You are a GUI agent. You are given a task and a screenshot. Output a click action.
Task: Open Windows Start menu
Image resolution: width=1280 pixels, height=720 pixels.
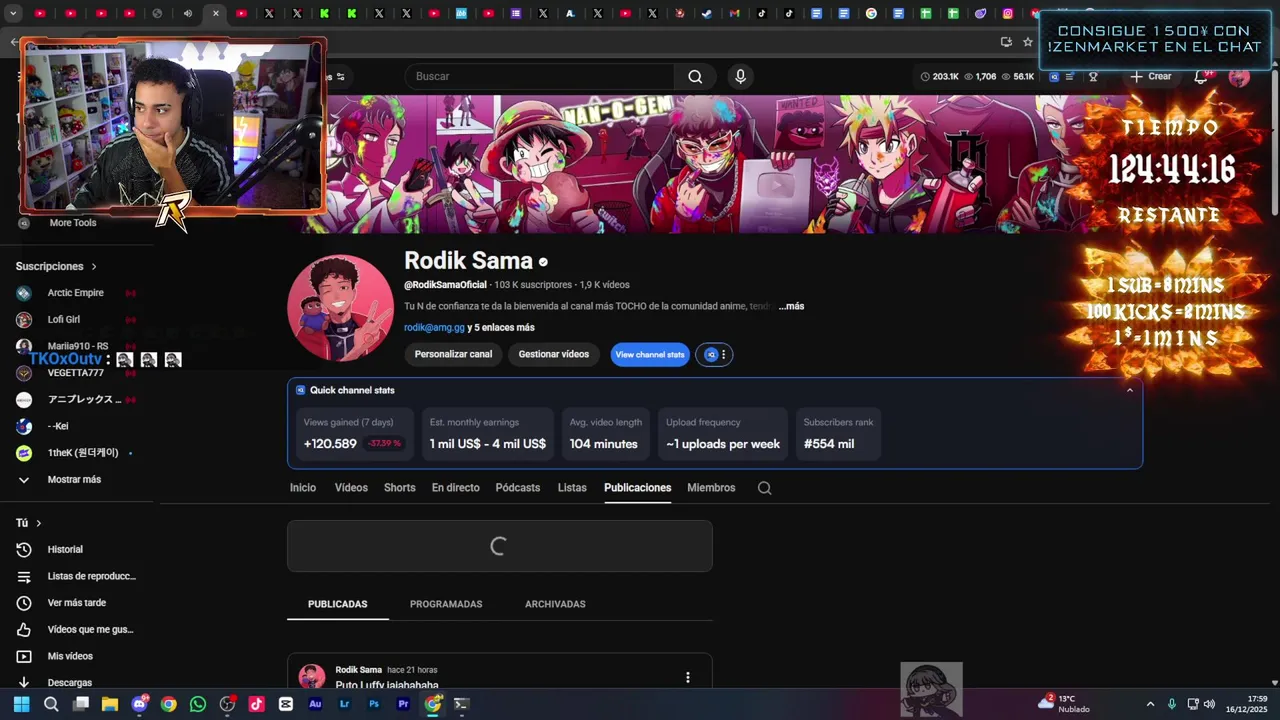tap(21, 704)
